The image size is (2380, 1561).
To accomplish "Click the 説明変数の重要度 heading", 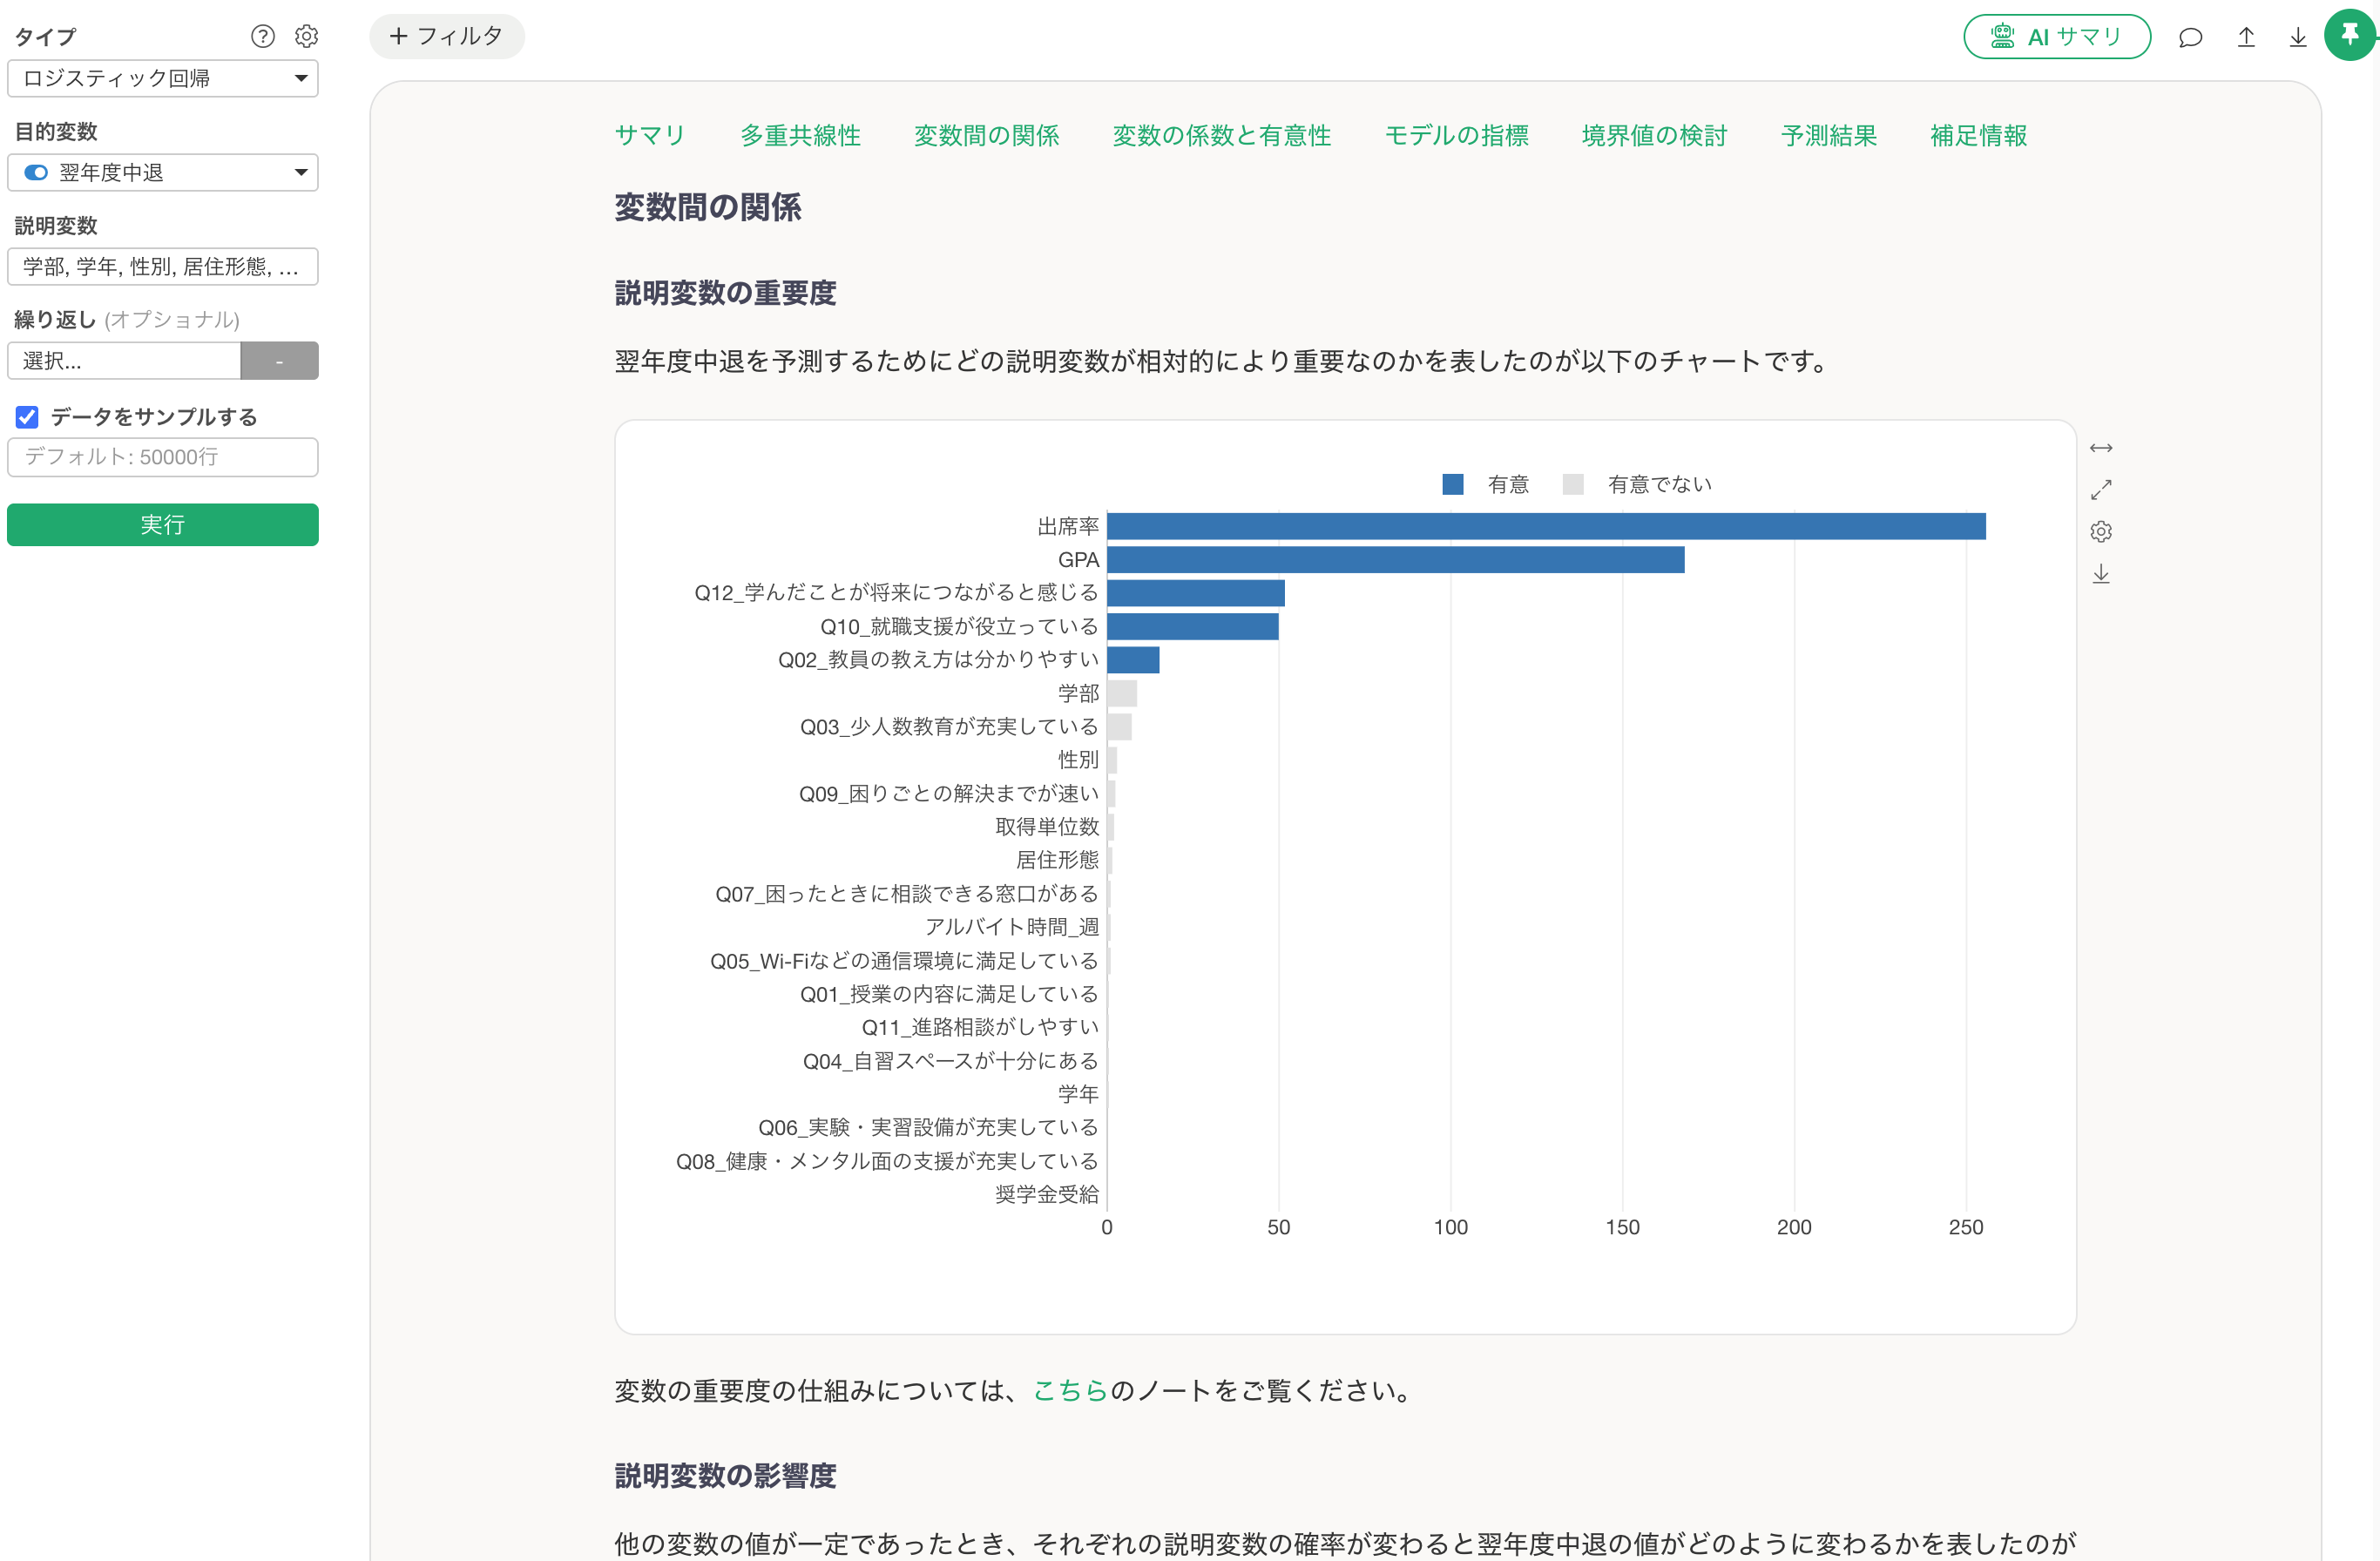I will click(725, 293).
